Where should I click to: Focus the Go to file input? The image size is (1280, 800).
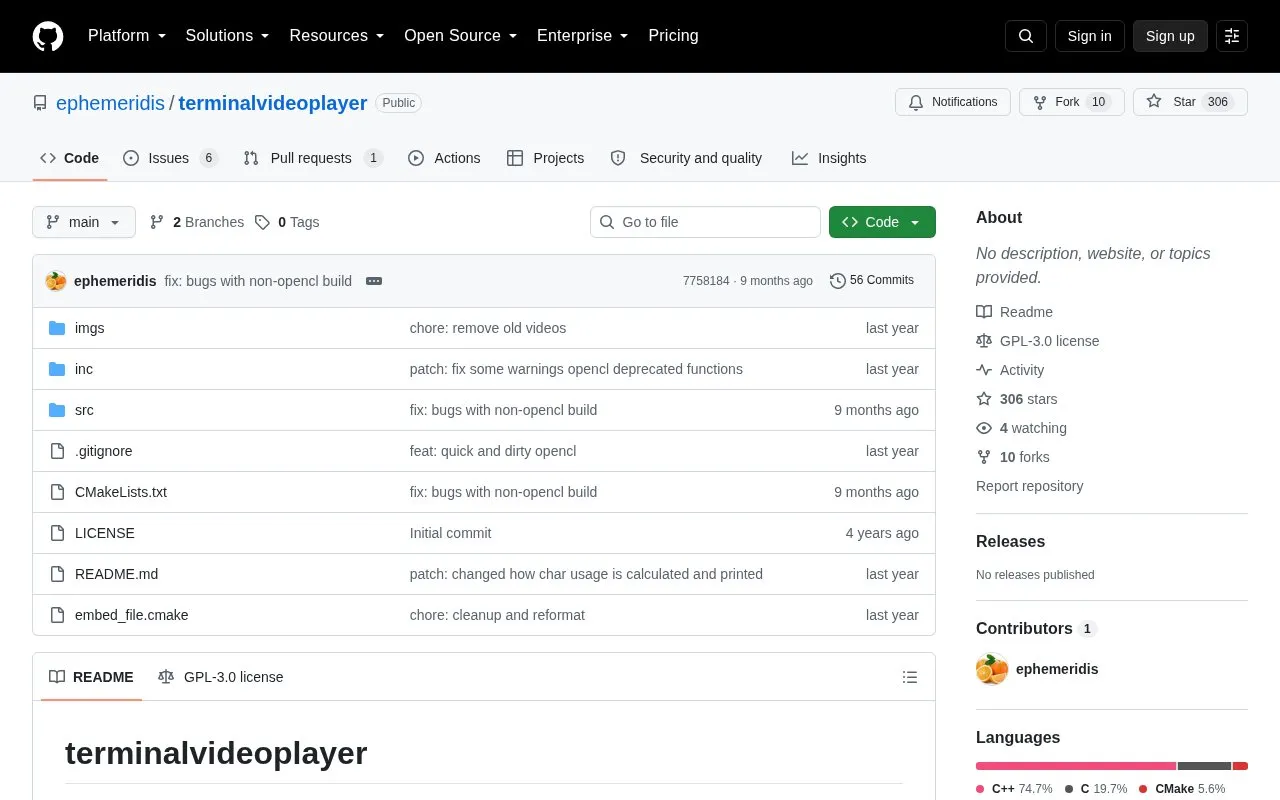(x=705, y=222)
